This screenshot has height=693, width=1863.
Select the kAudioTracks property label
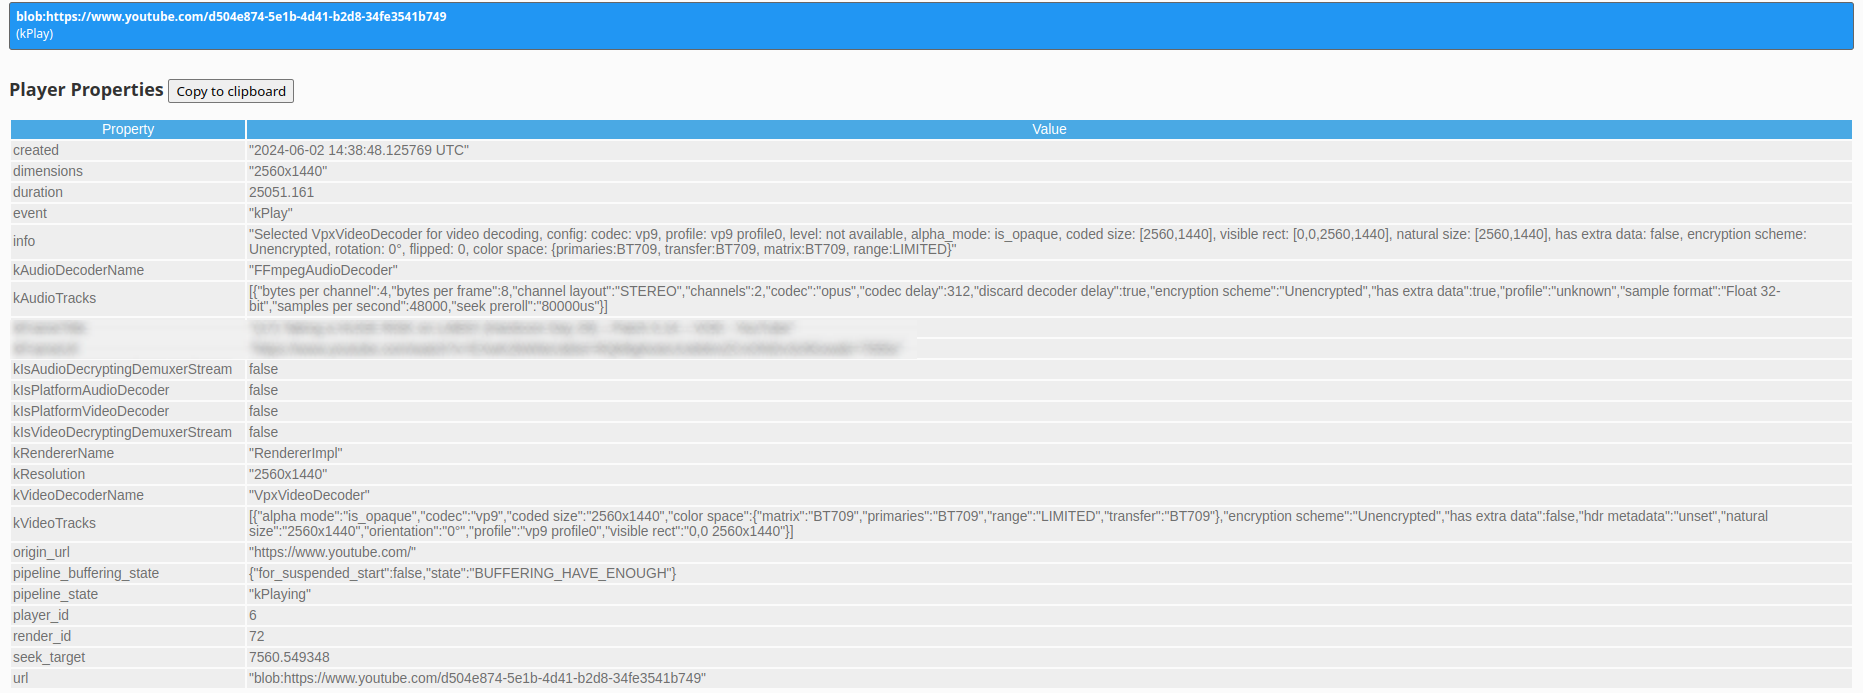pos(54,298)
